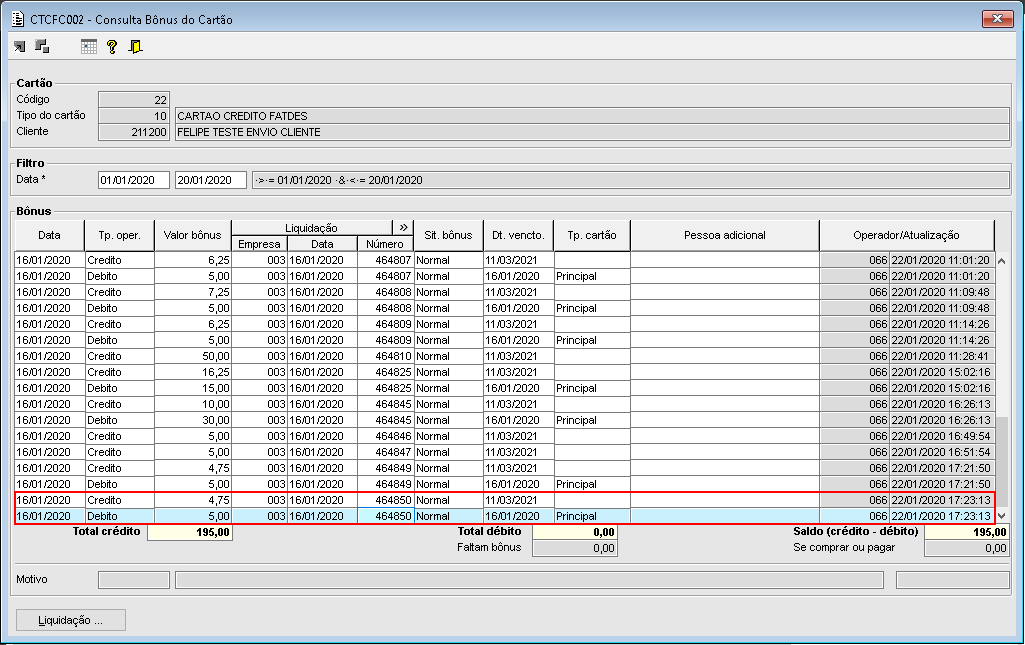The image size is (1025, 645).
Task: Select the cell with bonus value 10,00
Action: tap(193, 404)
